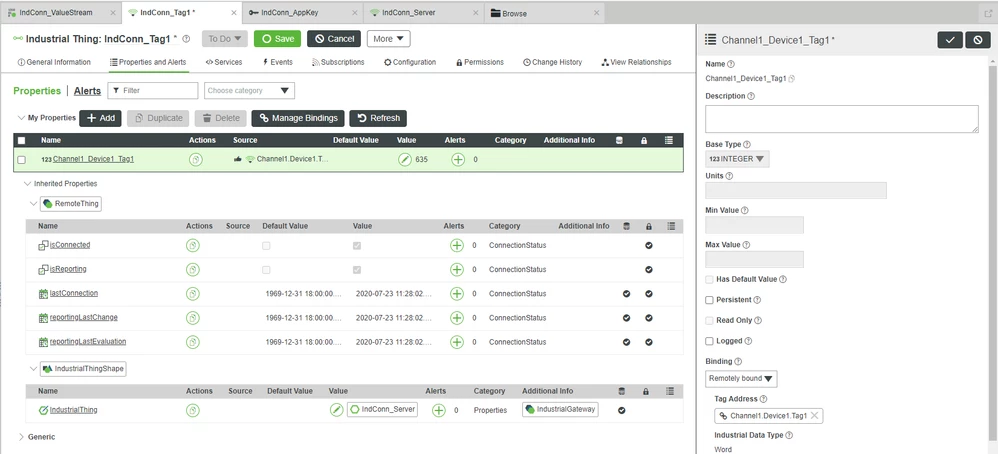Open the pop-out icon at tab bar end
This screenshot has height=454, width=998.
pos(988,13)
